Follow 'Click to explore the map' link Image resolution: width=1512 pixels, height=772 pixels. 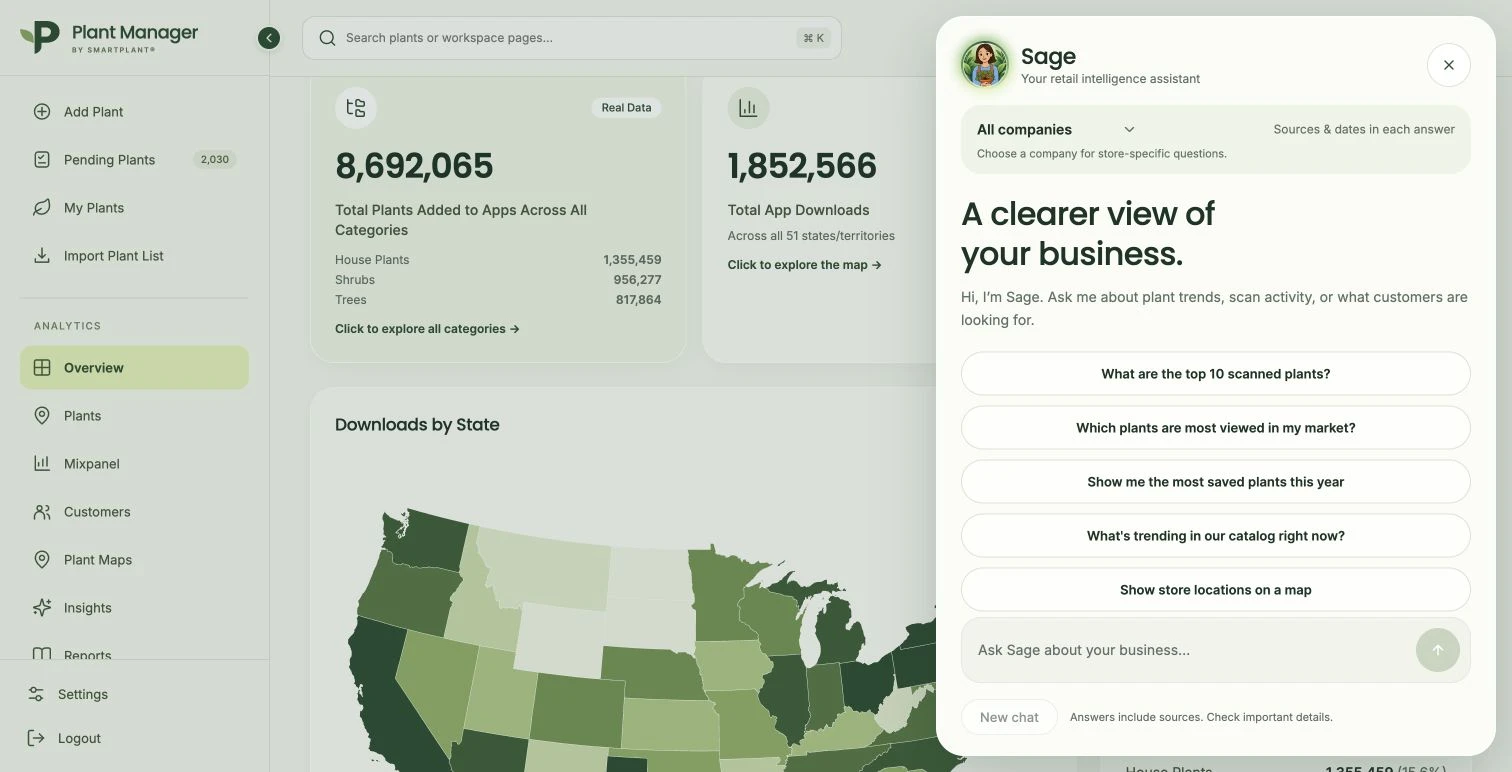tap(805, 265)
